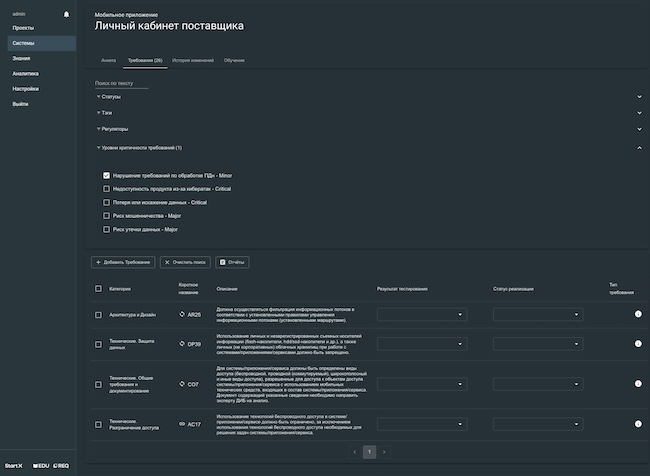Image resolution: width=650 pixels, height=476 pixels.
Task: Click the requirement type circle for CO7
Action: point(639,383)
